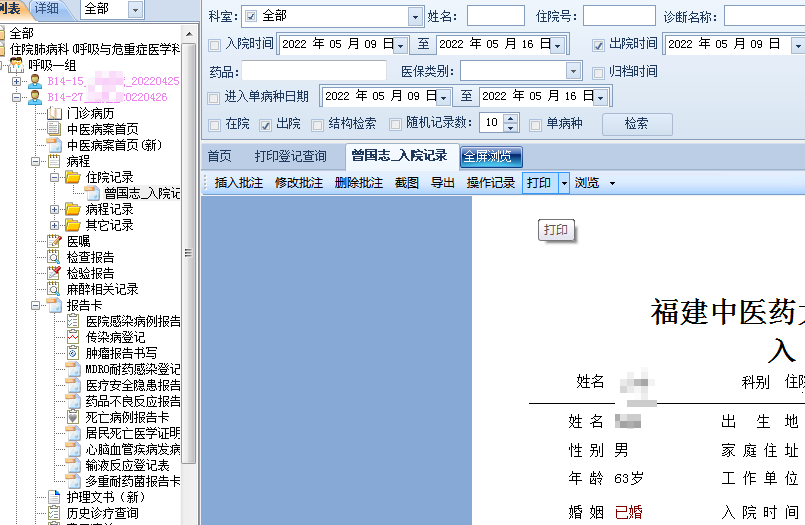
Task: Click the 检索 search button
Action: tap(637, 124)
